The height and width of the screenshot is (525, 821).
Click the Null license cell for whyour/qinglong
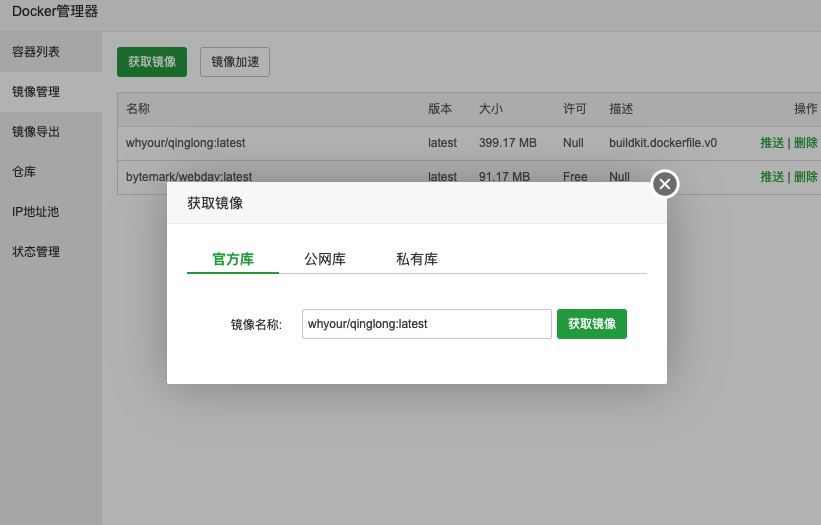pos(573,143)
